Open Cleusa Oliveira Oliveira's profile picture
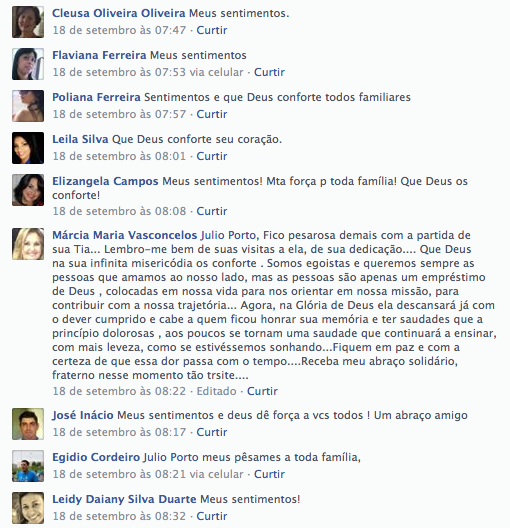Image resolution: width=510 pixels, height=528 pixels. pos(28,22)
